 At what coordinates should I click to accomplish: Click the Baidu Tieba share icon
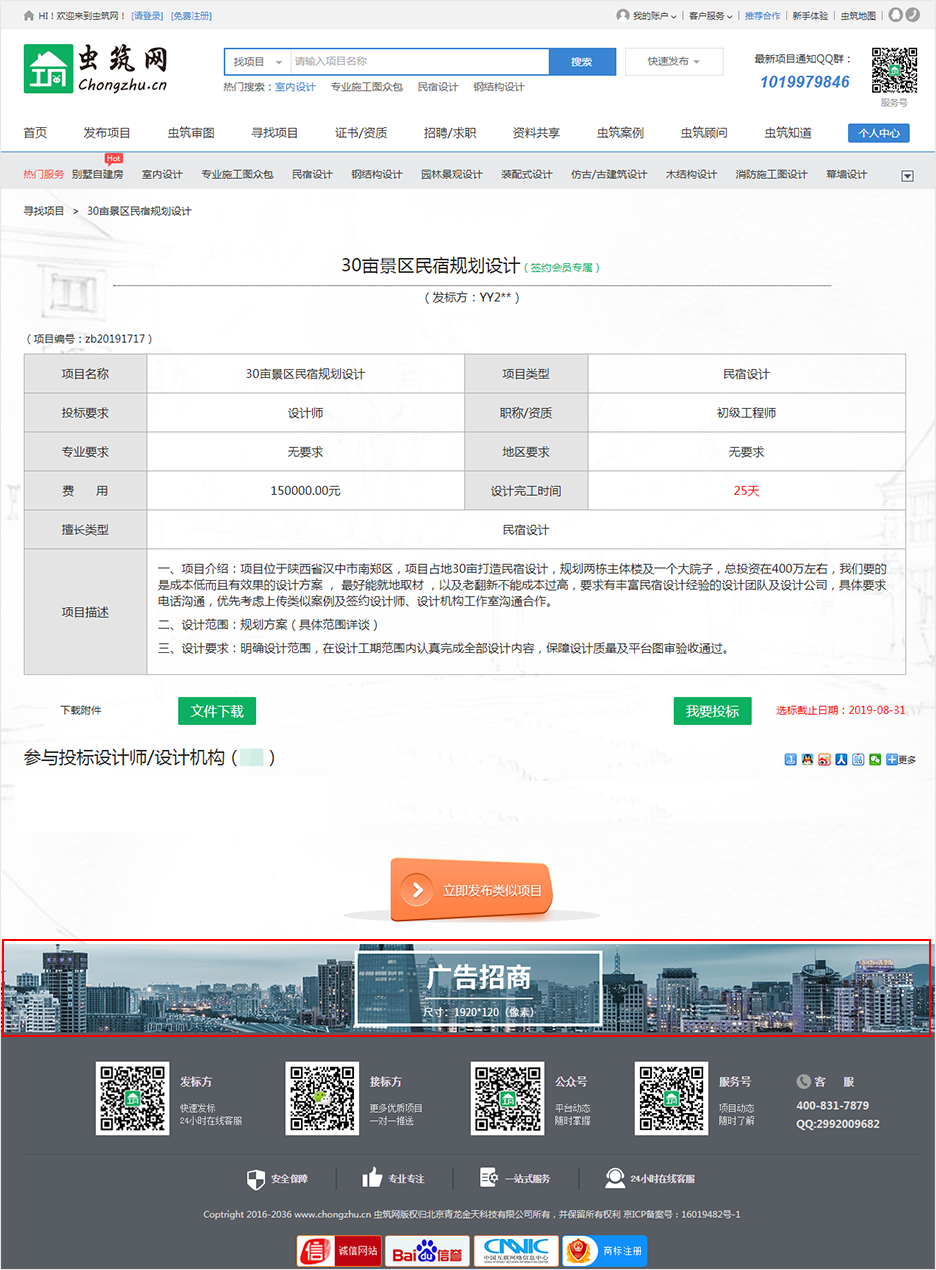[858, 760]
